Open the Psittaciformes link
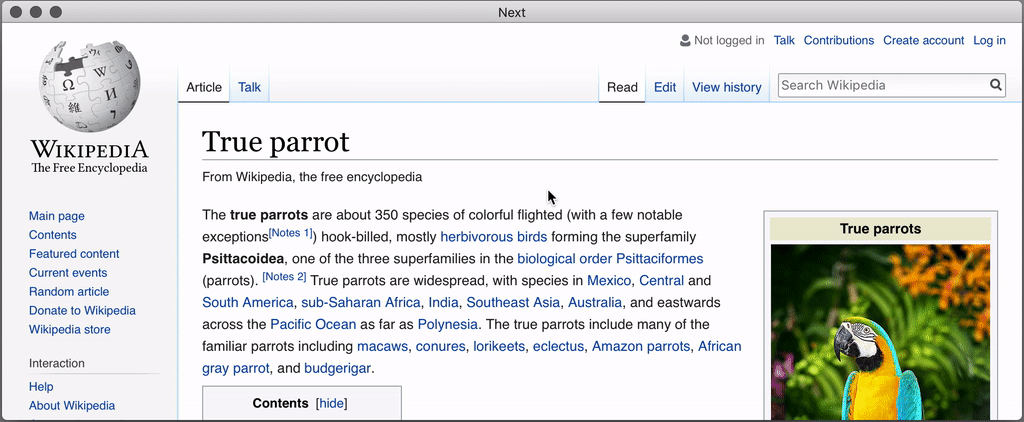Screen dimensions: 1024x422 point(660,259)
